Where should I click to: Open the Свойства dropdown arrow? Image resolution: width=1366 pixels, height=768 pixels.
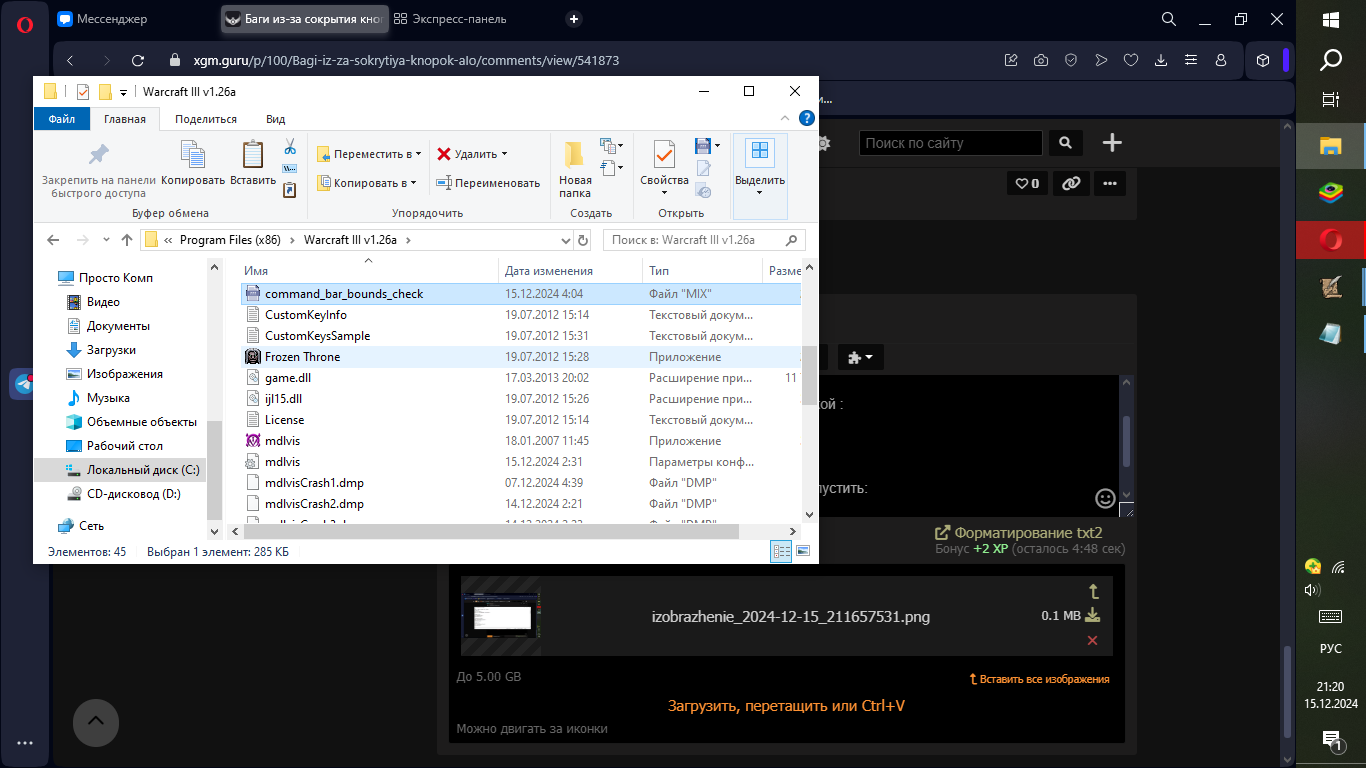(x=664, y=192)
